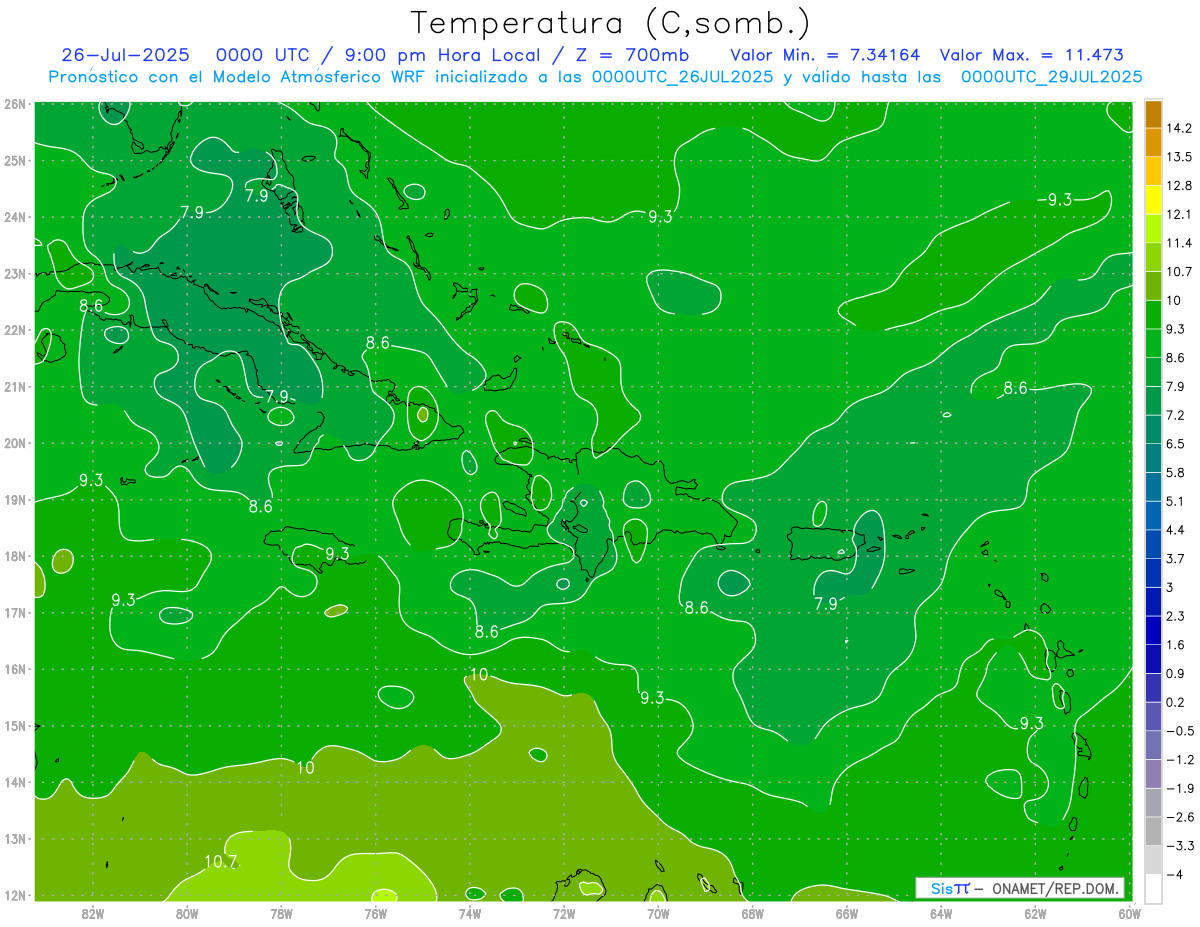Image resolution: width=1200 pixels, height=927 pixels.
Task: Click the latitude label '18N'
Action: [14, 556]
